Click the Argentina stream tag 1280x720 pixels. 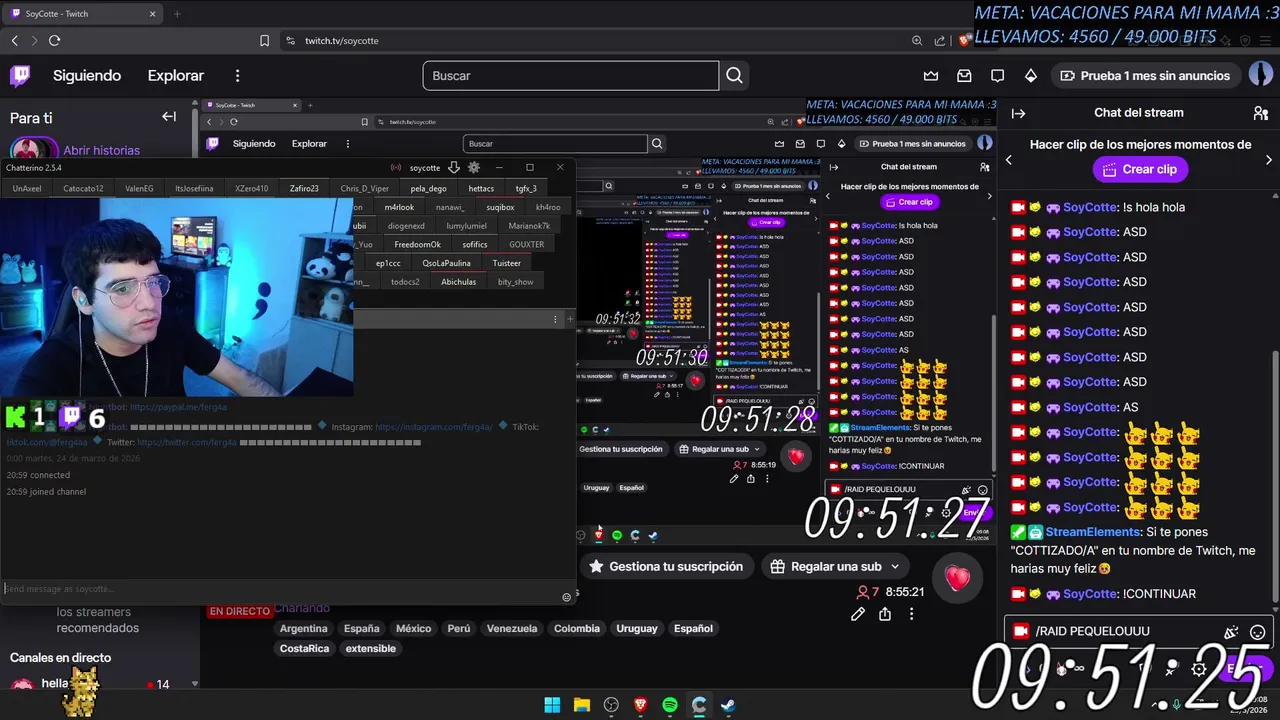pyautogui.click(x=303, y=629)
